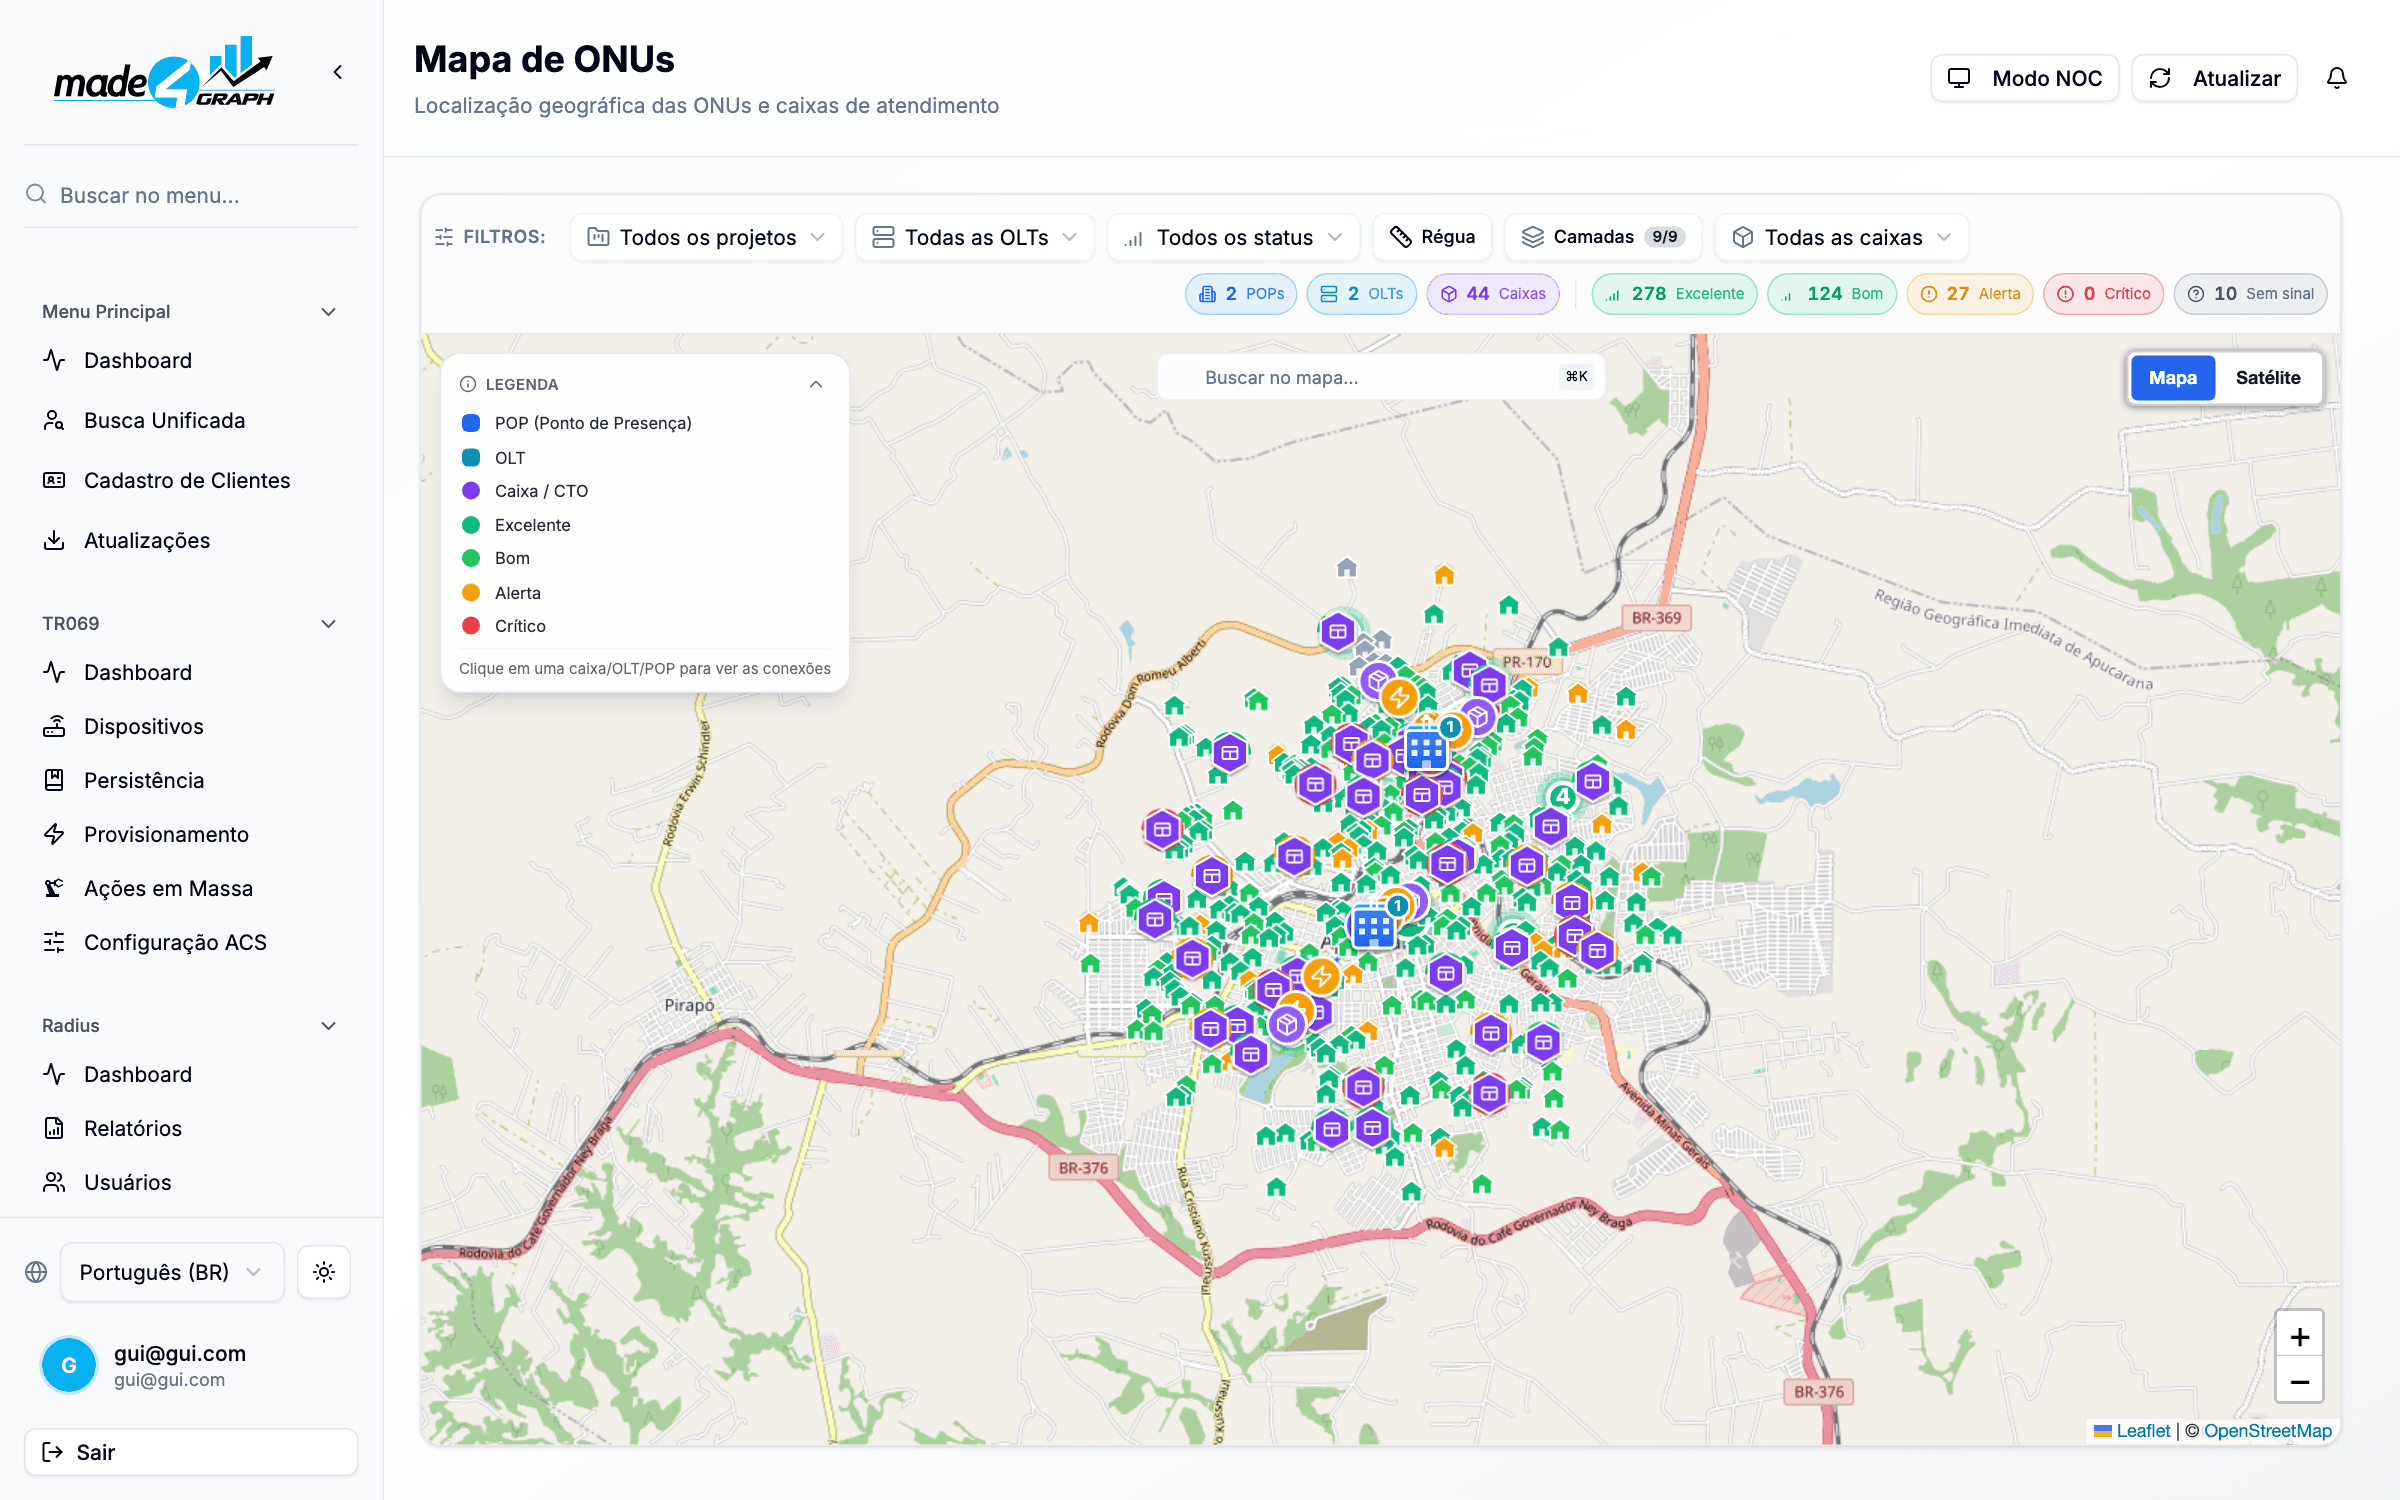Open Todos os projetos dropdown
Image resolution: width=2400 pixels, height=1500 pixels.
click(x=705, y=237)
